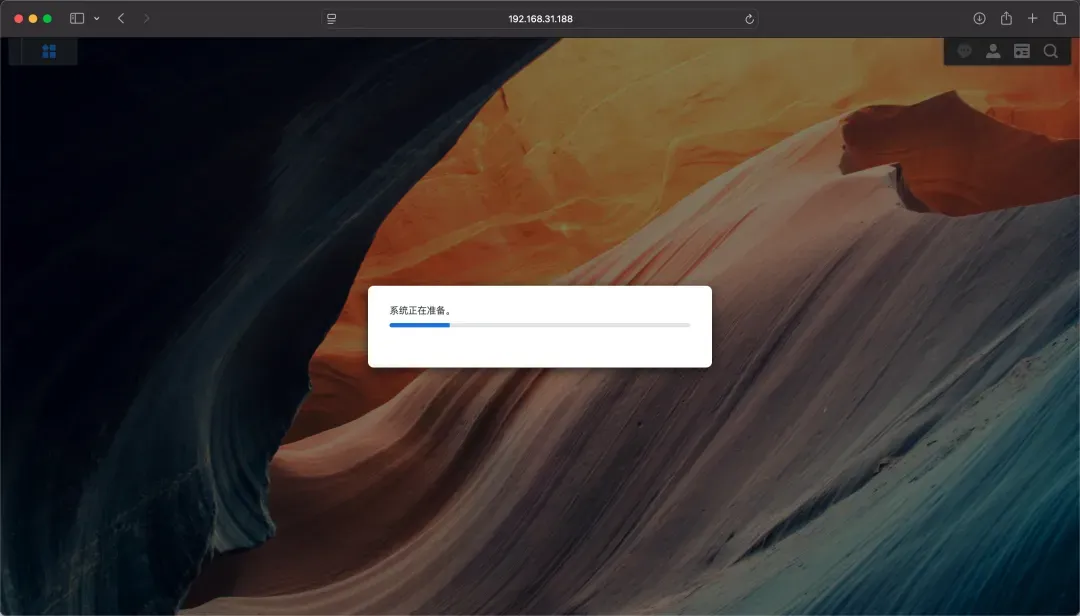Viewport: 1080px width, 616px height.
Task: Go forward to the next page
Action: pyautogui.click(x=146, y=19)
